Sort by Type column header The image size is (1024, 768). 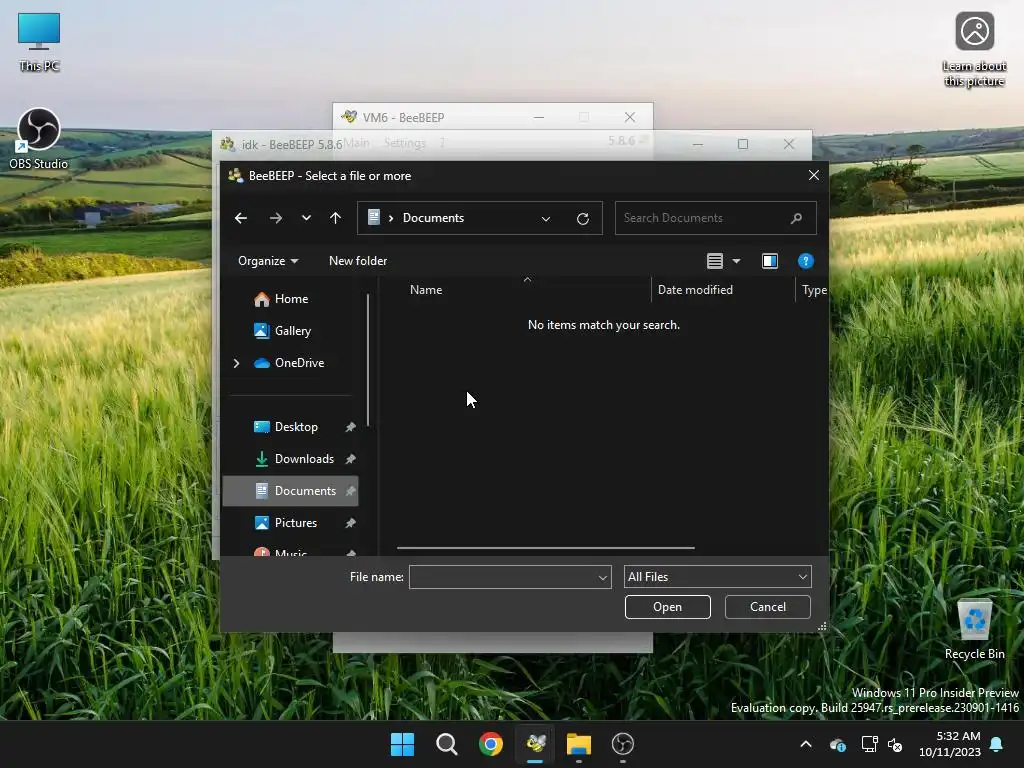point(814,290)
